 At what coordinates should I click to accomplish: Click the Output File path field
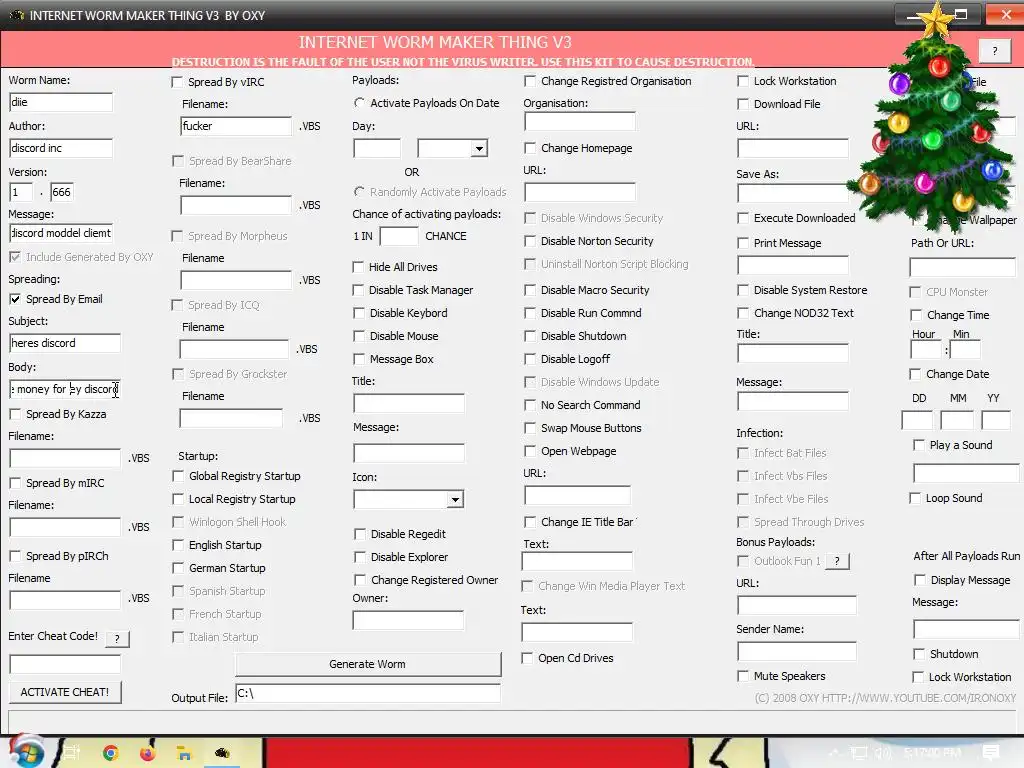pyautogui.click(x=368, y=694)
